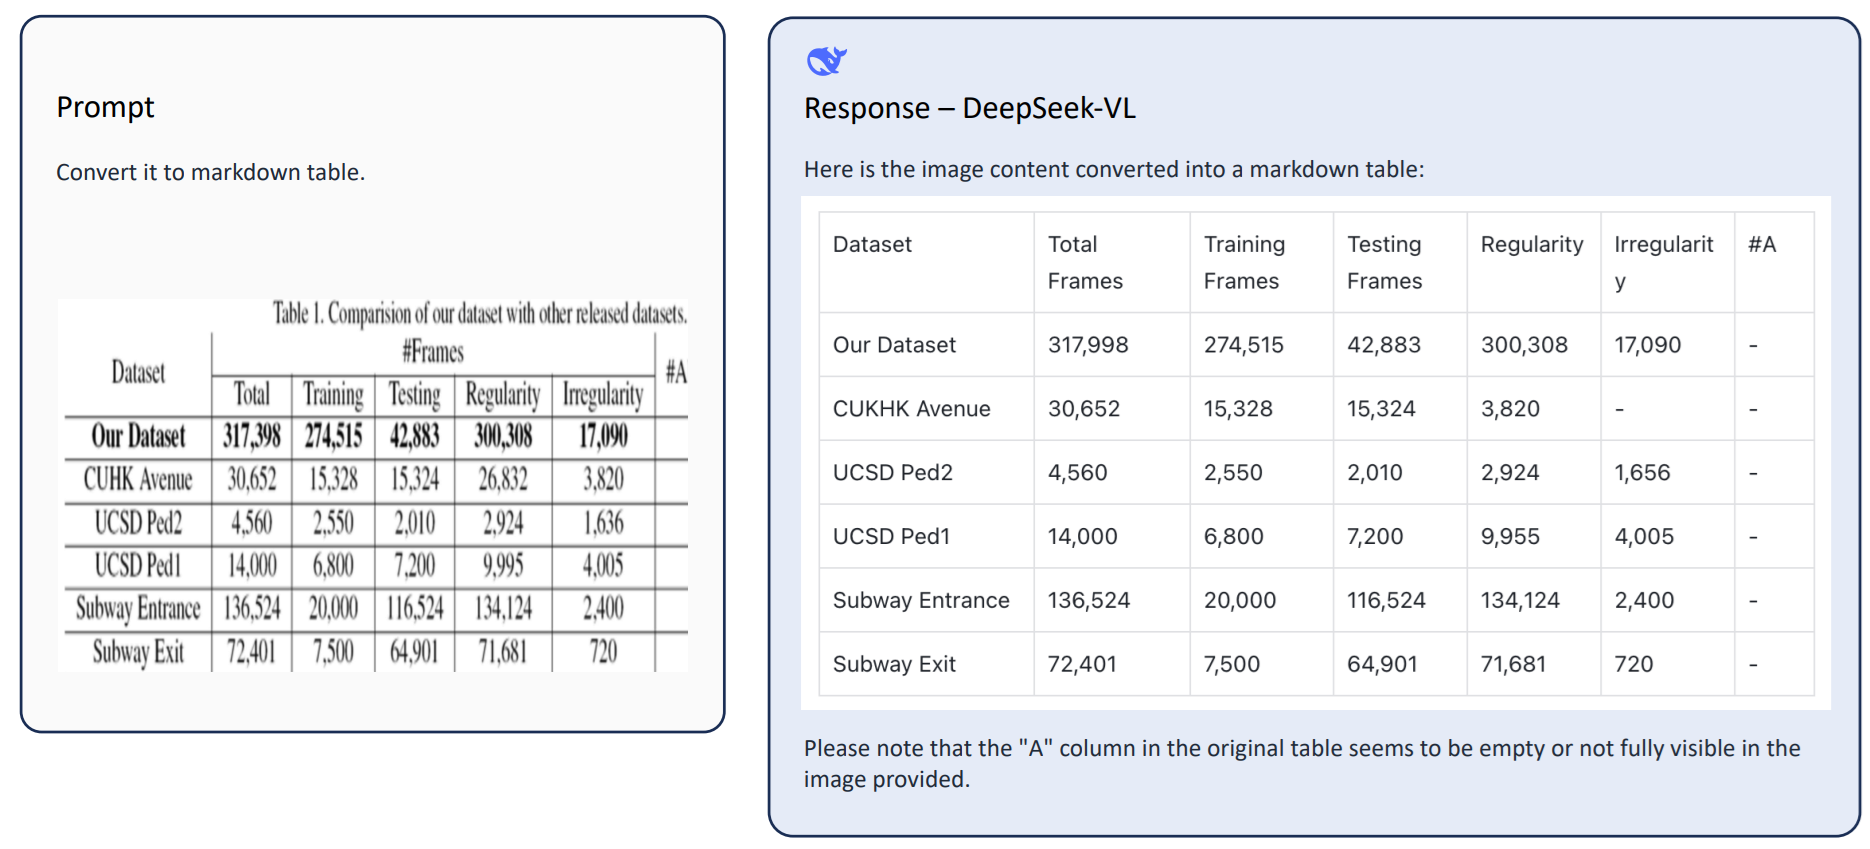Image resolution: width=1870 pixels, height=849 pixels.
Task: Click the "Response – DeepSeek-VL" heading
Action: (969, 108)
